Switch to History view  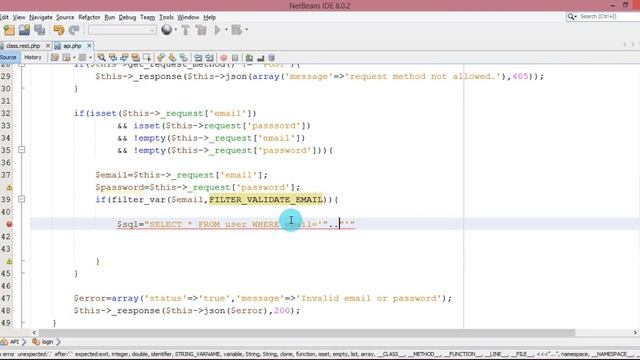click(33, 58)
